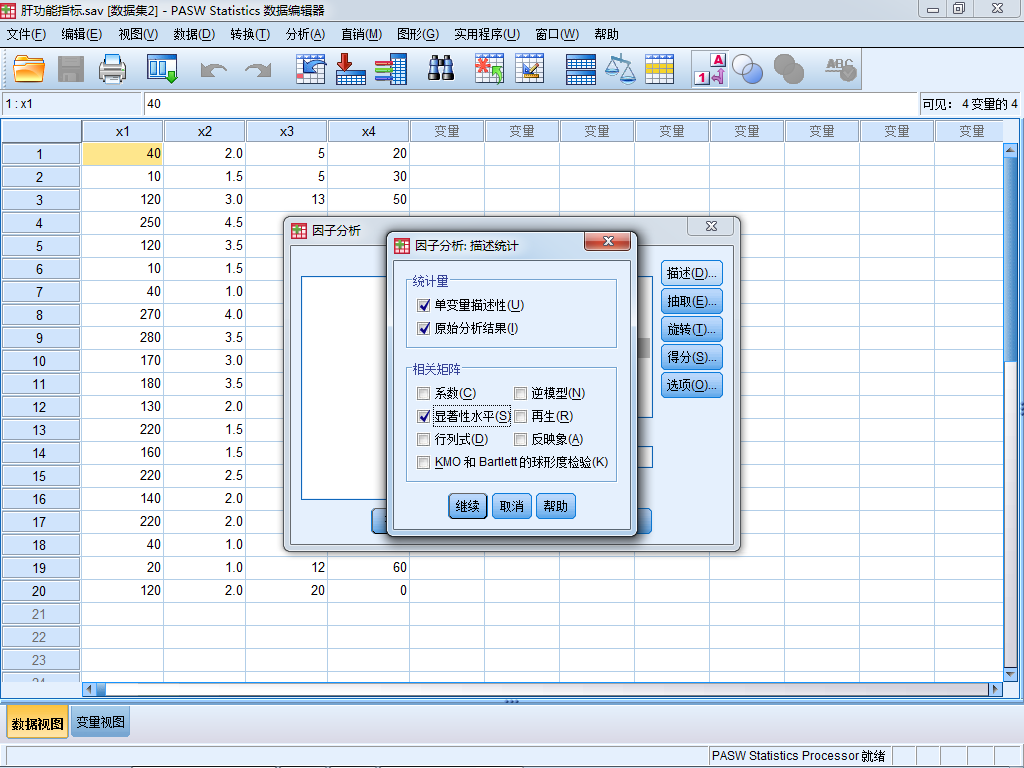Click the Undo arrow icon
This screenshot has height=768, width=1024.
pyautogui.click(x=214, y=70)
